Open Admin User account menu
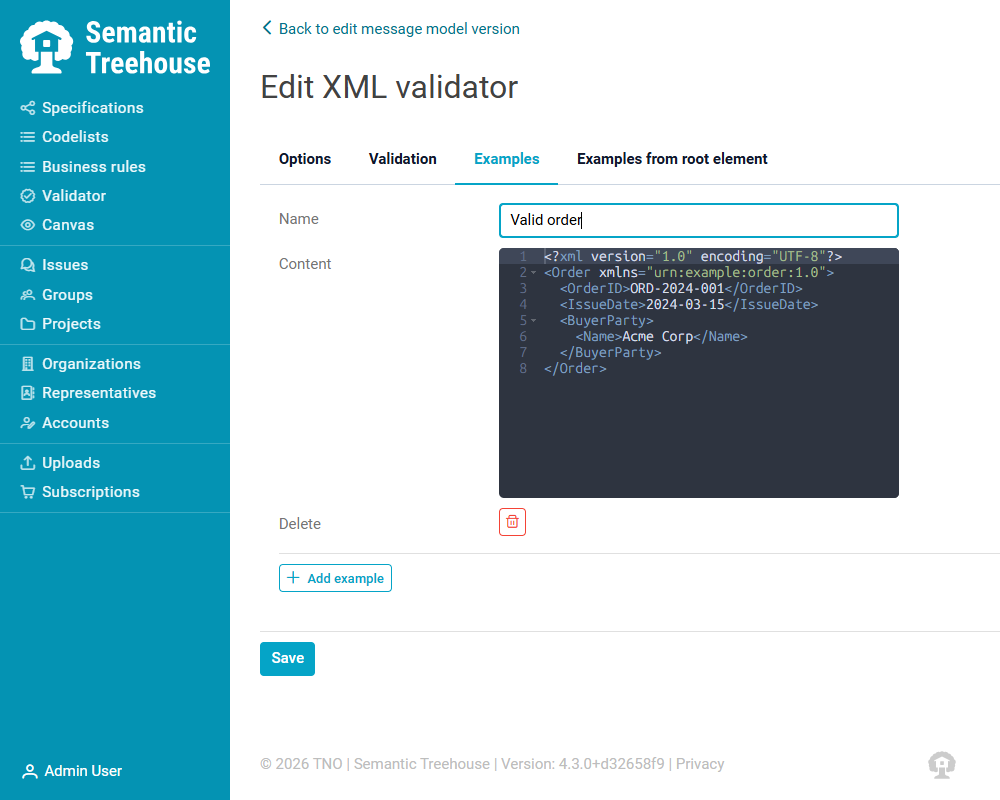The width and height of the screenshot is (1000, 800). [x=72, y=771]
